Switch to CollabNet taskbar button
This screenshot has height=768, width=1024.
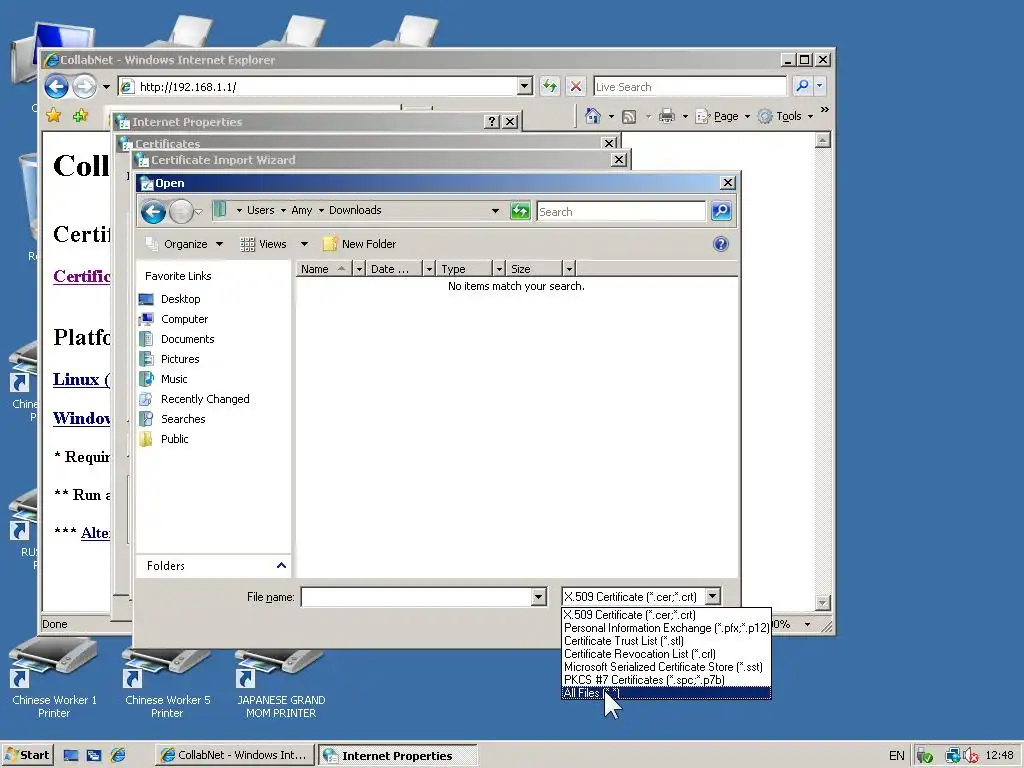coord(234,755)
